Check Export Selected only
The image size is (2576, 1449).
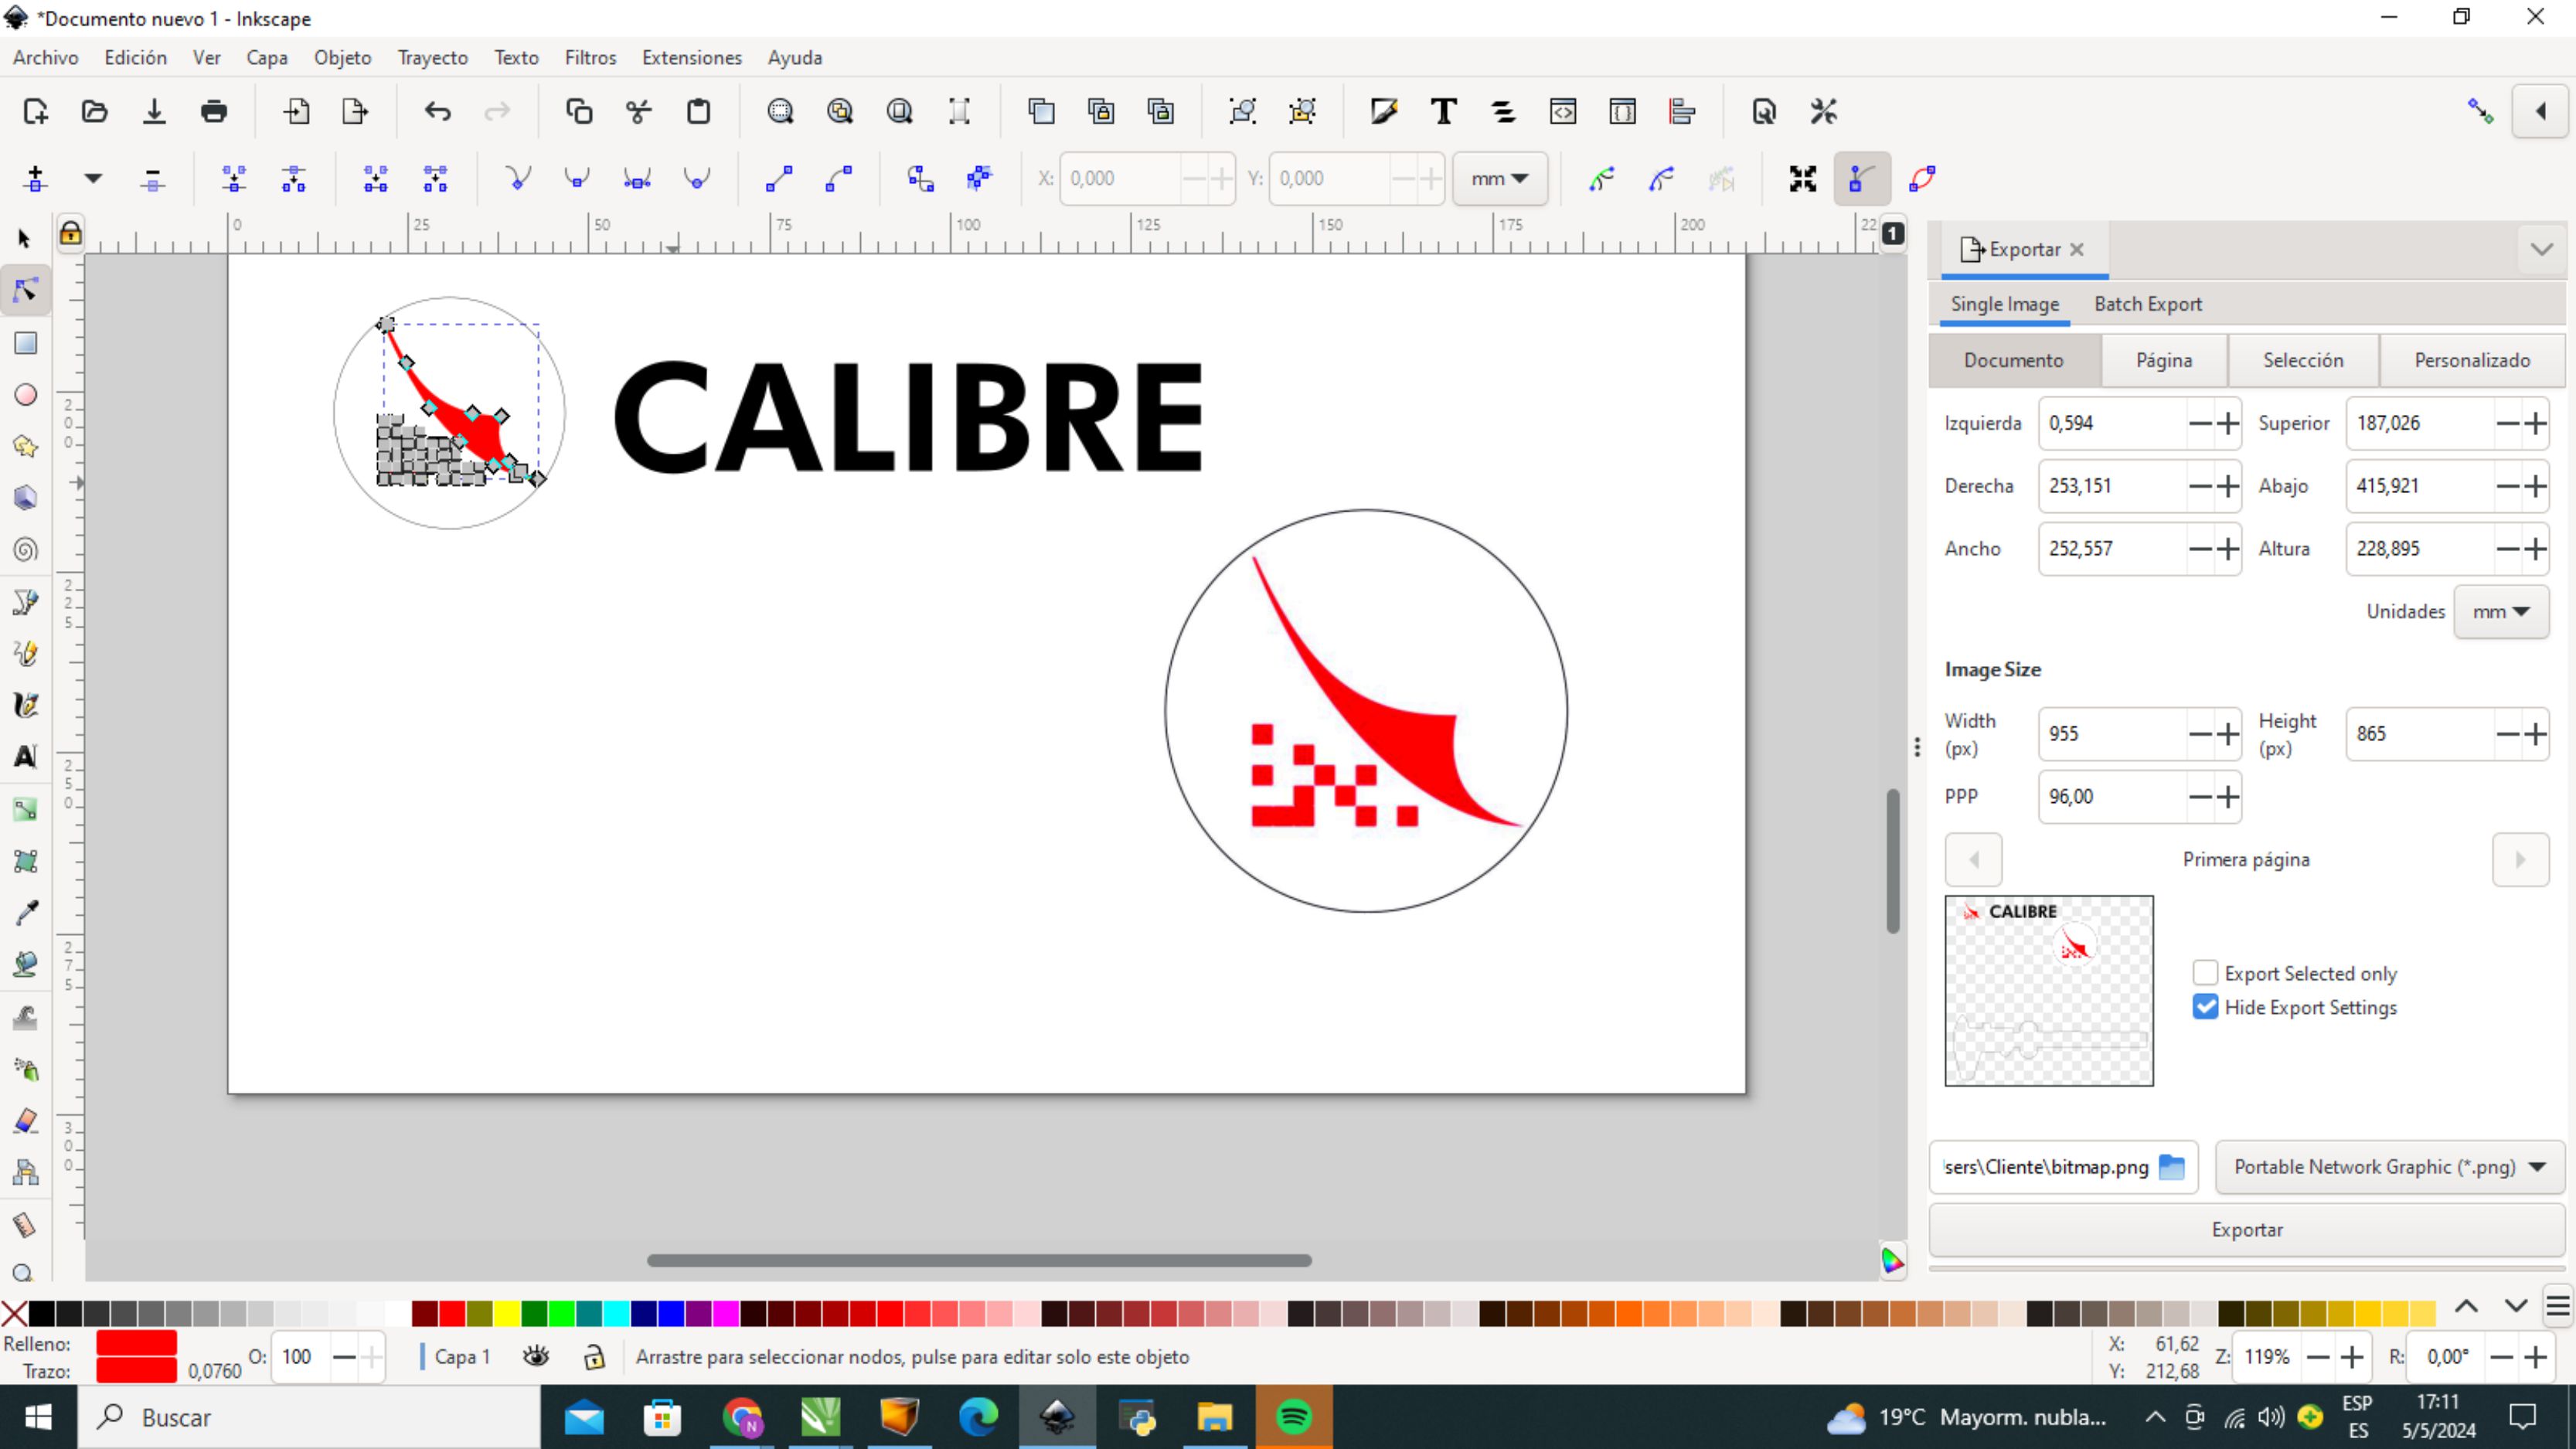click(2205, 973)
